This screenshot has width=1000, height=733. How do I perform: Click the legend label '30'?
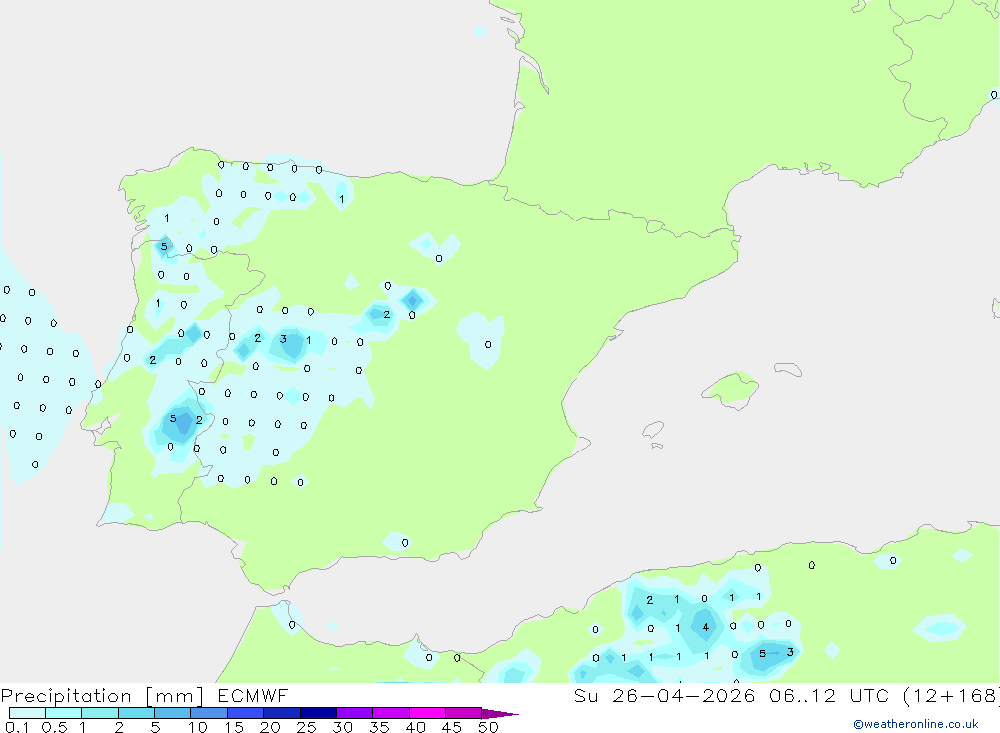[x=342, y=727]
